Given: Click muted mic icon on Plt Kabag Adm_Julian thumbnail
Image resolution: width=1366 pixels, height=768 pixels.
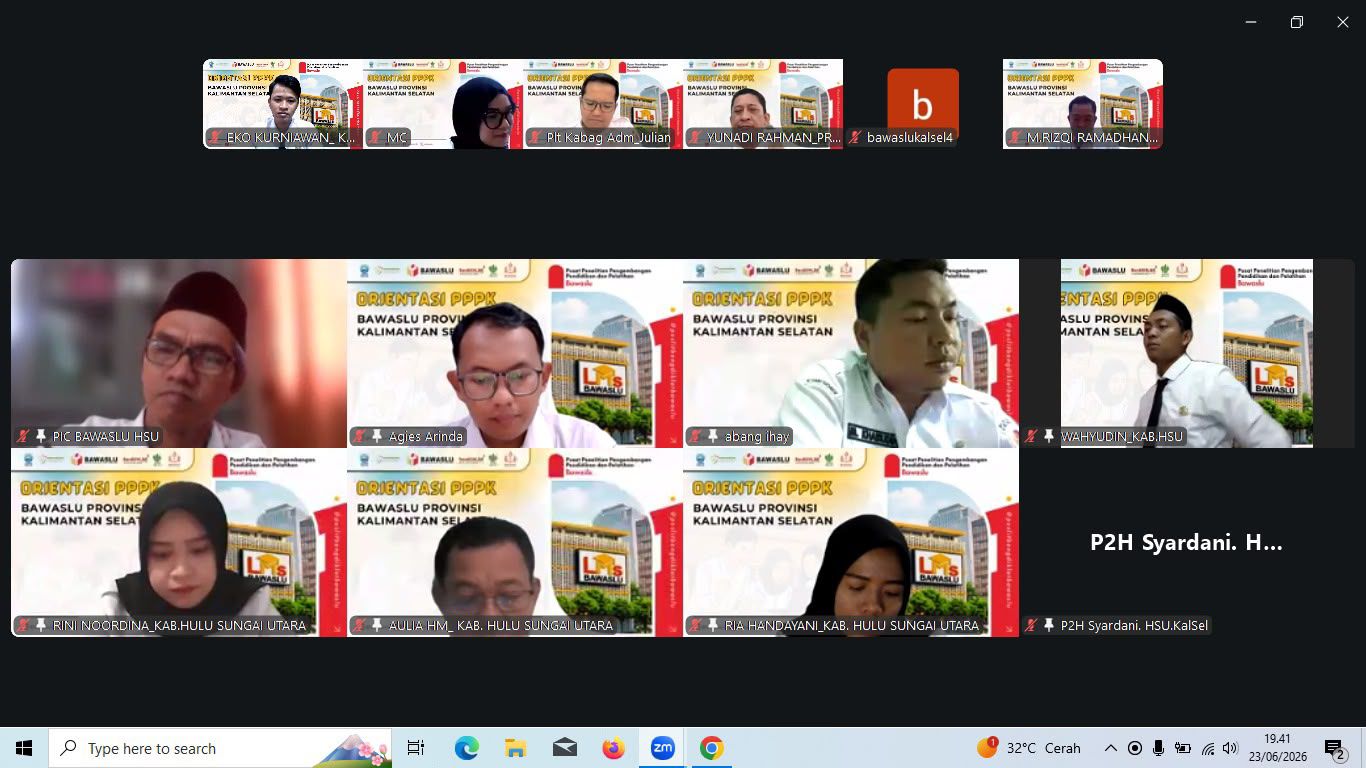Looking at the screenshot, I should (x=535, y=138).
